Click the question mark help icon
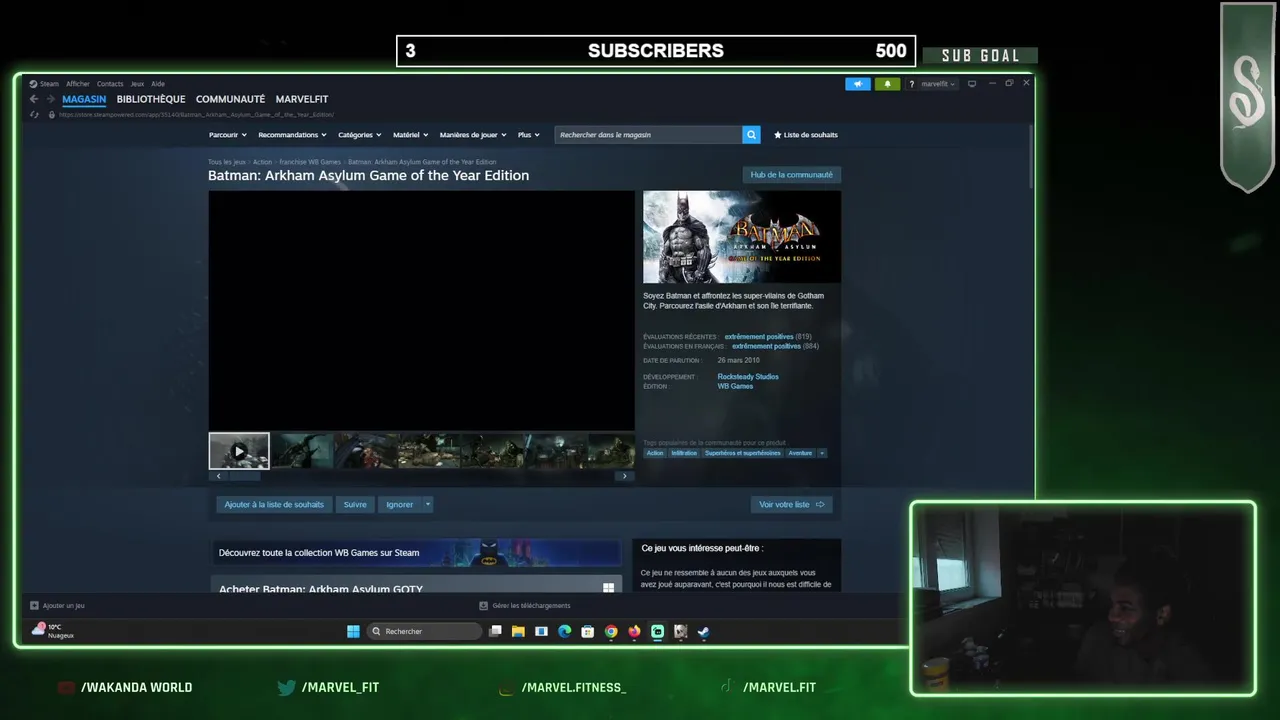This screenshot has width=1280, height=720. click(911, 84)
